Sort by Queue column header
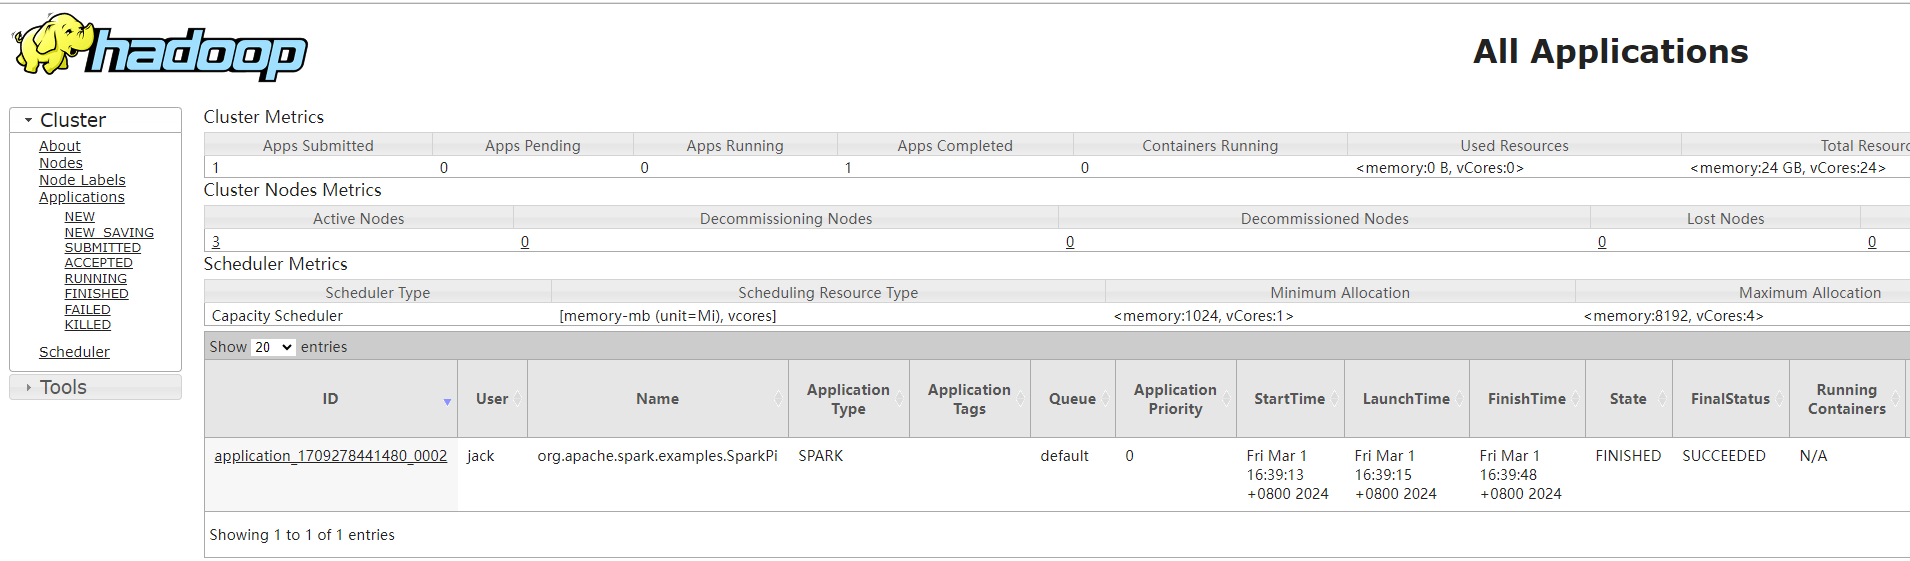 (x=1072, y=398)
